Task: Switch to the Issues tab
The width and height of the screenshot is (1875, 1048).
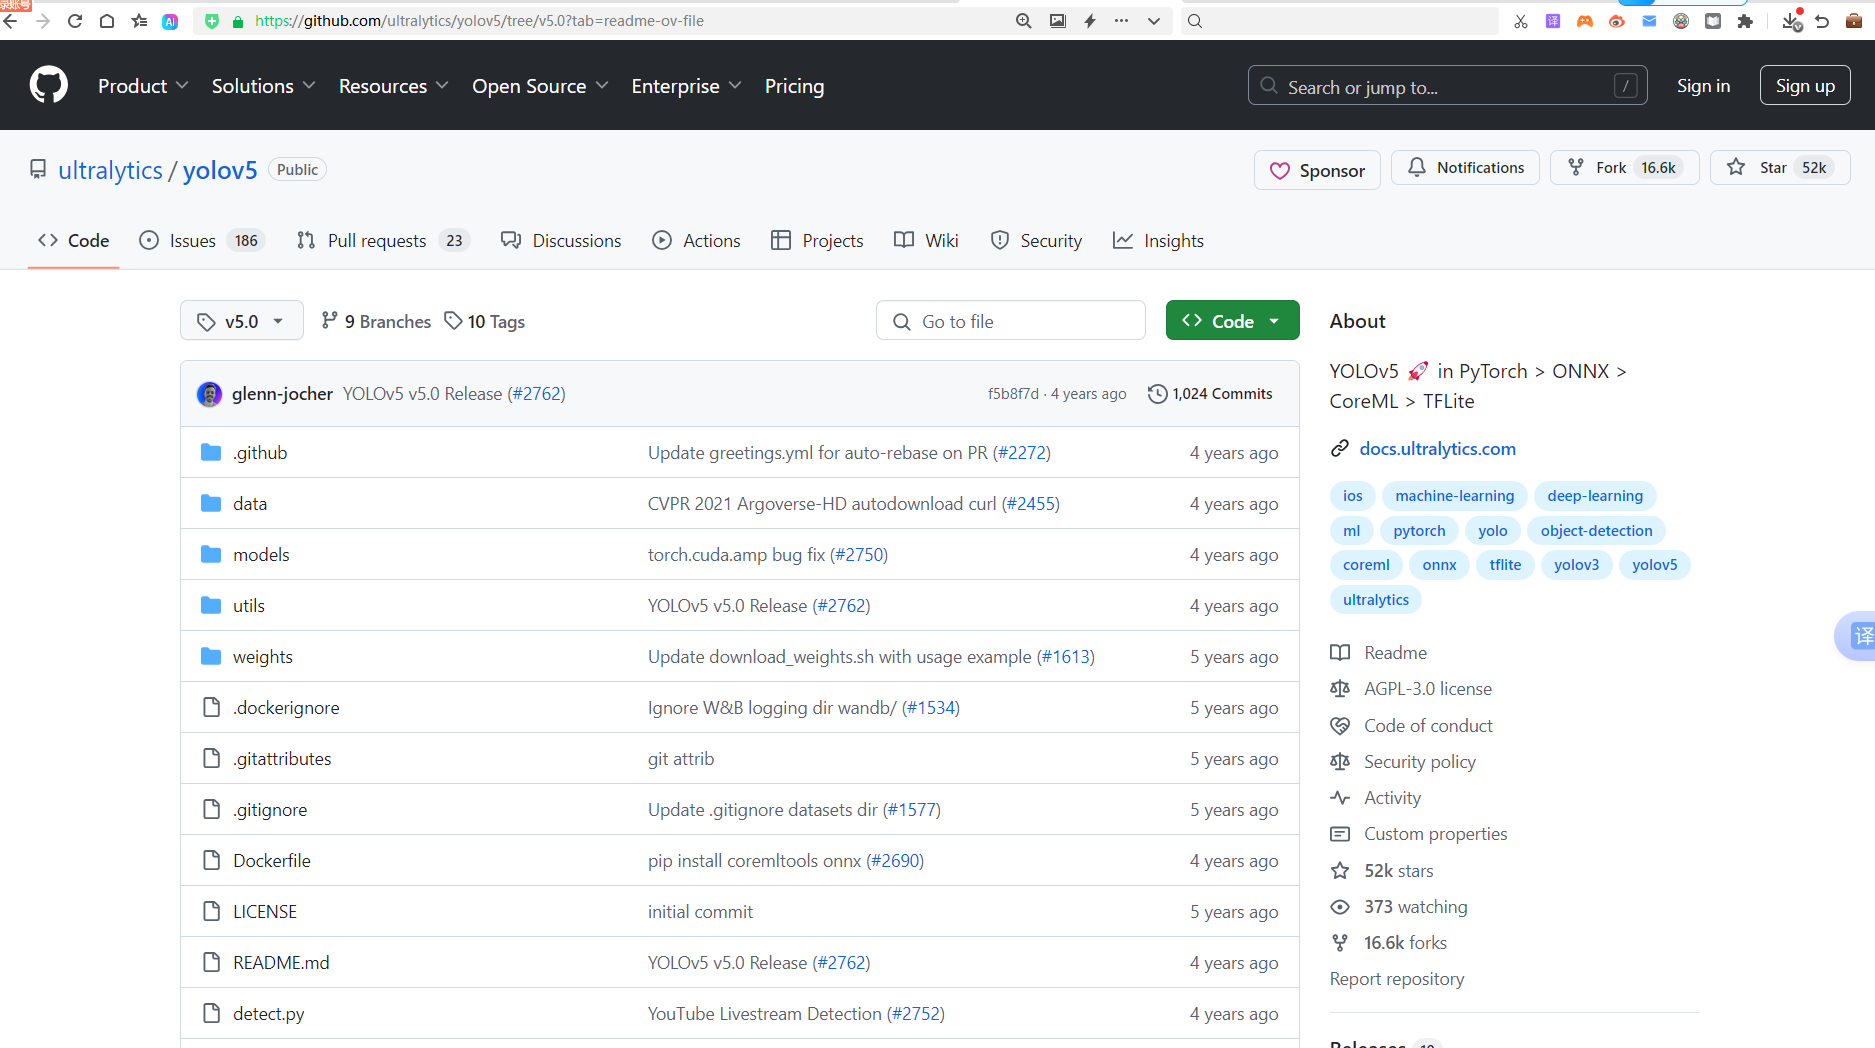Action: click(202, 240)
